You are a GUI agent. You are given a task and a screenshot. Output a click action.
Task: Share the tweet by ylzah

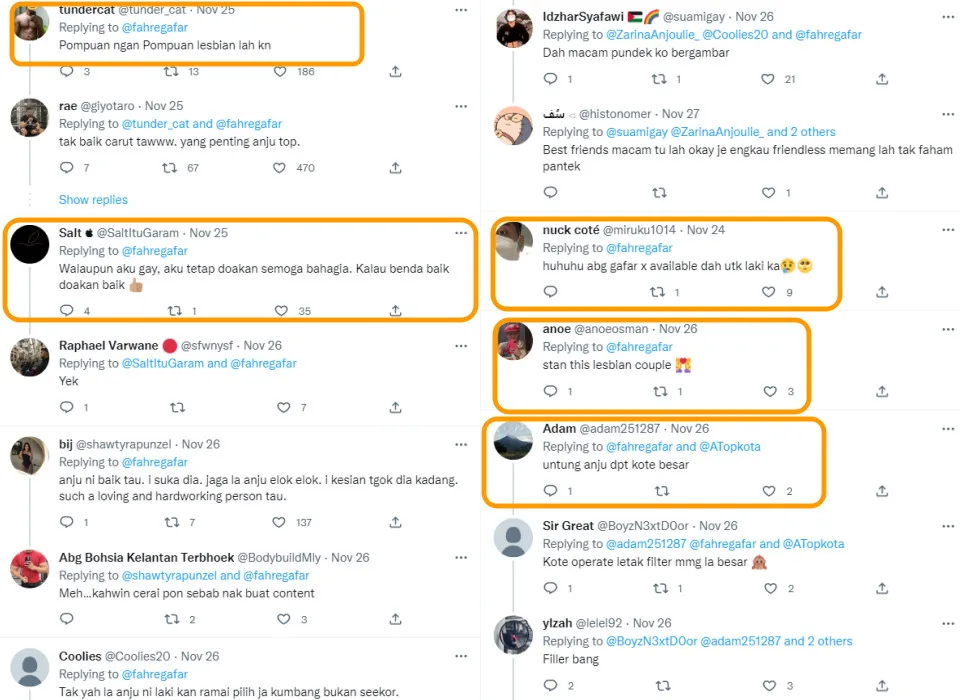point(881,686)
